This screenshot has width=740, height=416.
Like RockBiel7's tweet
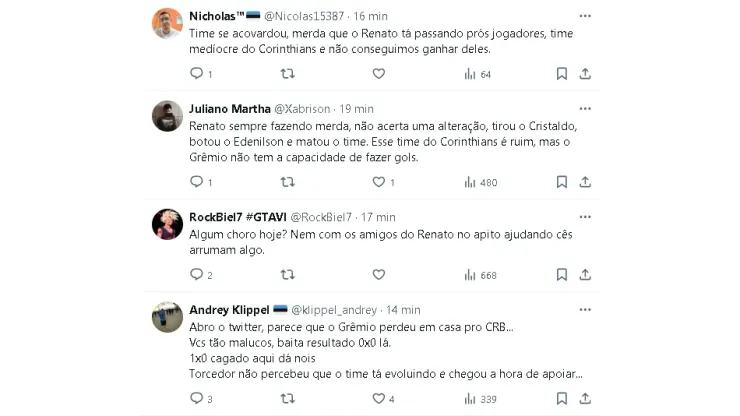point(378,275)
